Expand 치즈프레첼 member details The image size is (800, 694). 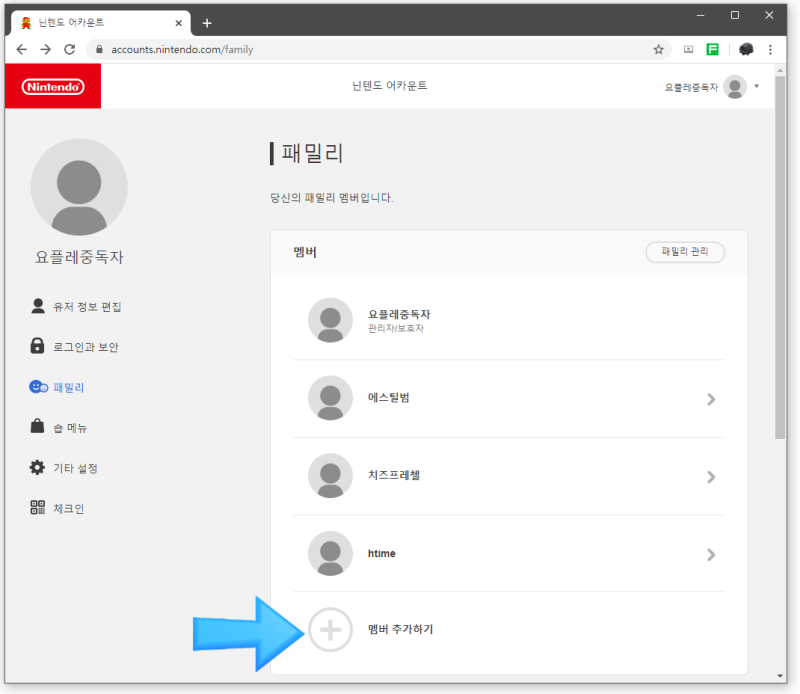point(711,477)
